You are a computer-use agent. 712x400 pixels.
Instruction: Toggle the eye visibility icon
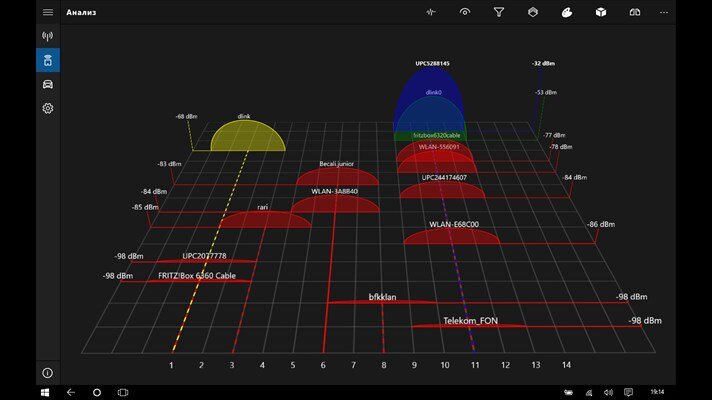pyautogui.click(x=465, y=13)
